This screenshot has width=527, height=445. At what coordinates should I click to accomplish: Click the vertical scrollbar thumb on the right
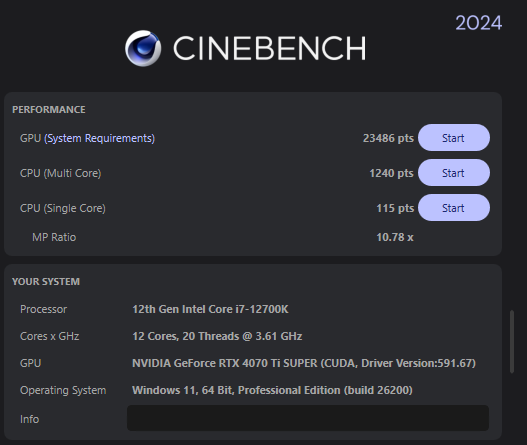click(x=512, y=341)
